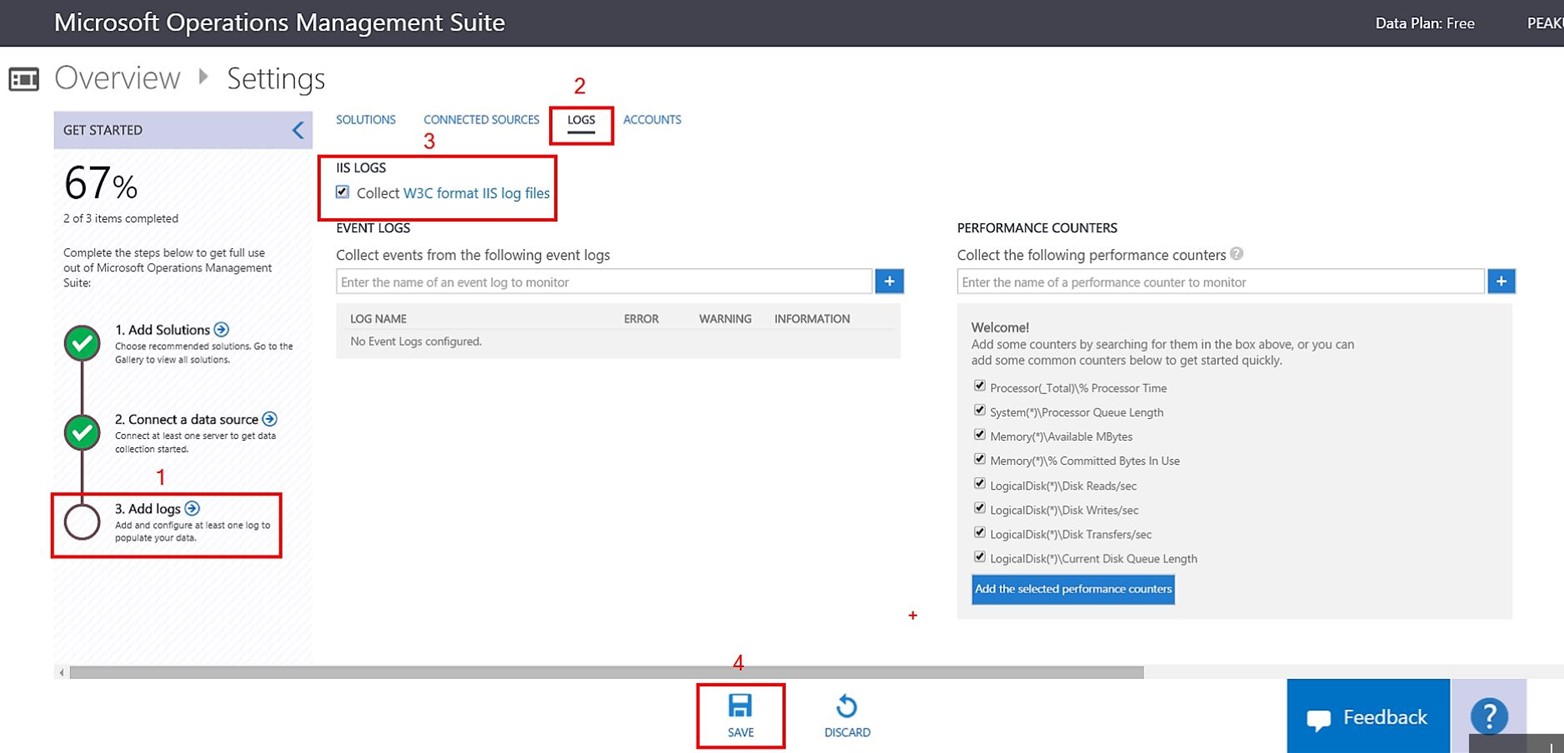Open the W3C format IIS log files link
The width and height of the screenshot is (1564, 753).
[477, 193]
